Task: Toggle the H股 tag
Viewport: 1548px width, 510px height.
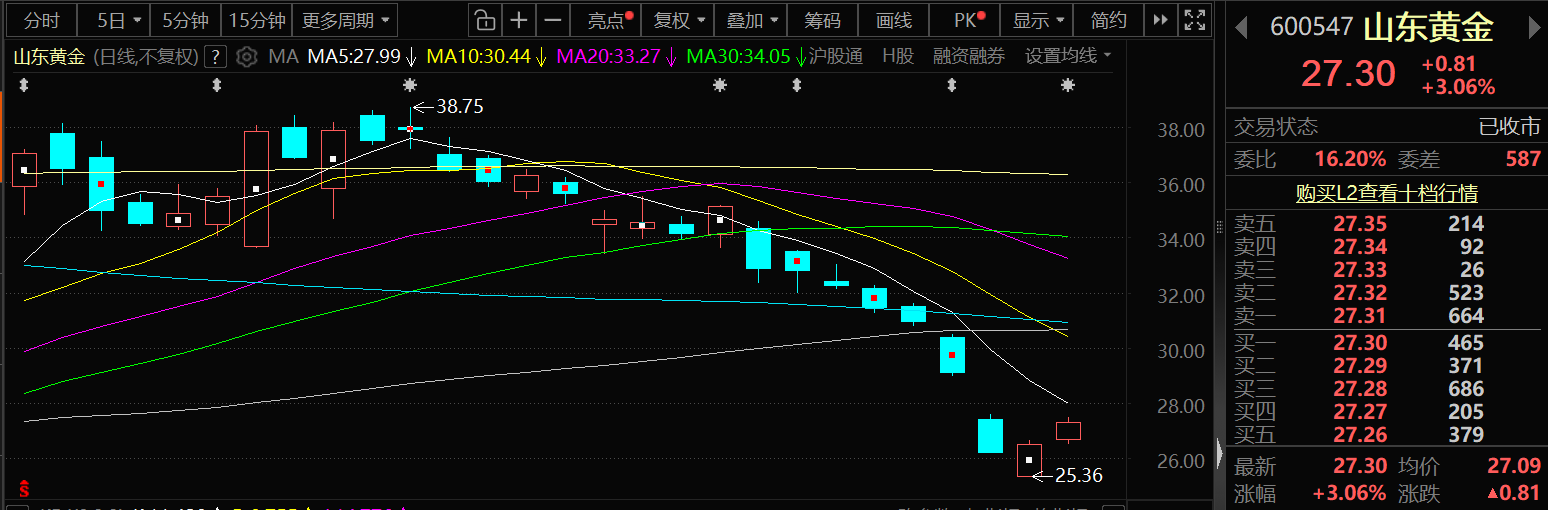Action: tap(898, 57)
